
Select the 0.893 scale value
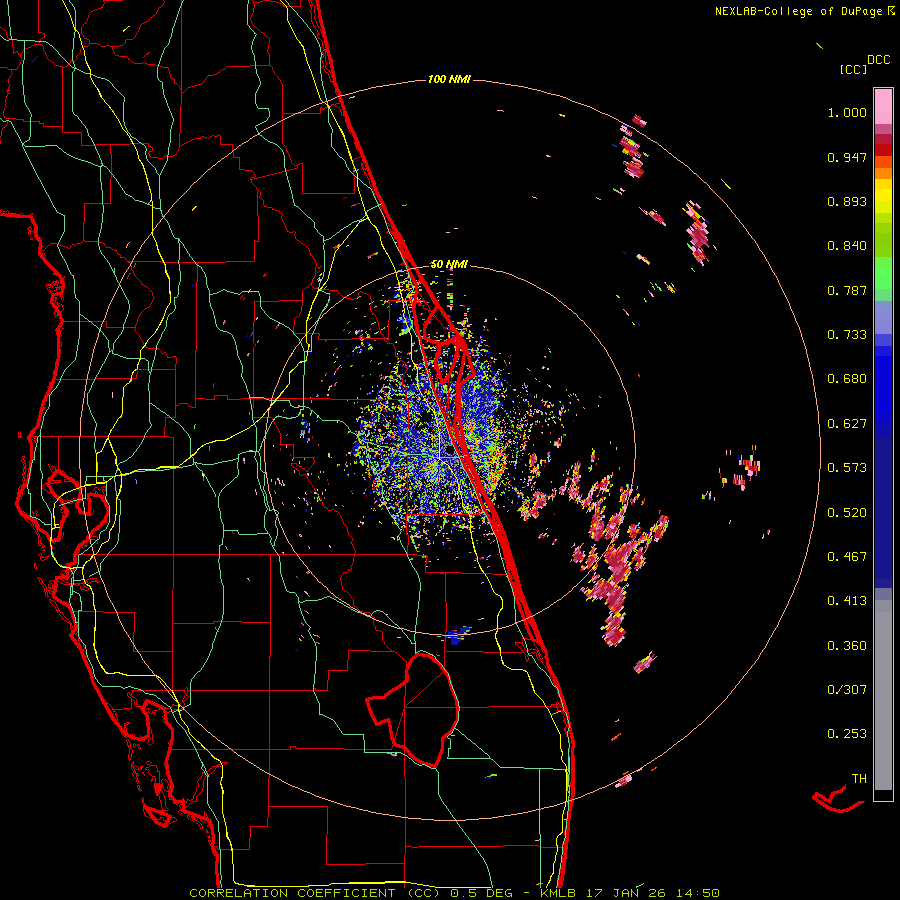coord(847,201)
